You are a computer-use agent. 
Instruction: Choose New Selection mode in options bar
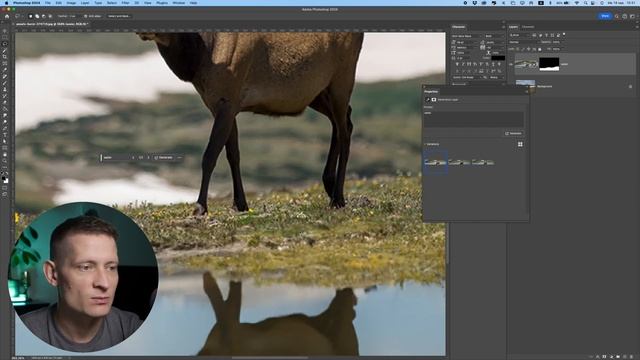[31, 16]
